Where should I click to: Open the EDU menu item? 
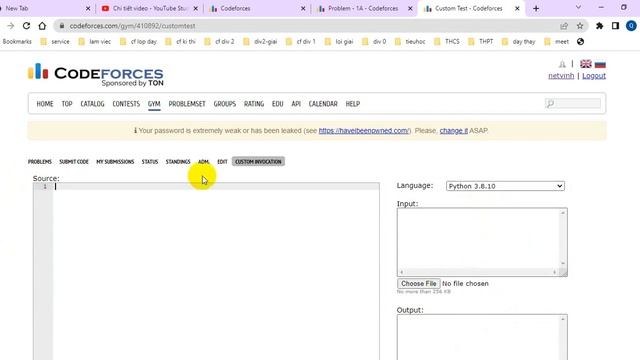pos(278,104)
